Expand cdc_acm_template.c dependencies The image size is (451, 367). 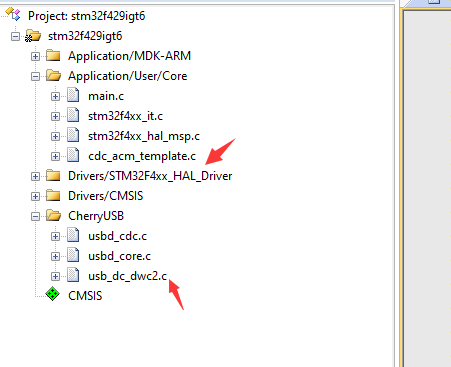55,156
